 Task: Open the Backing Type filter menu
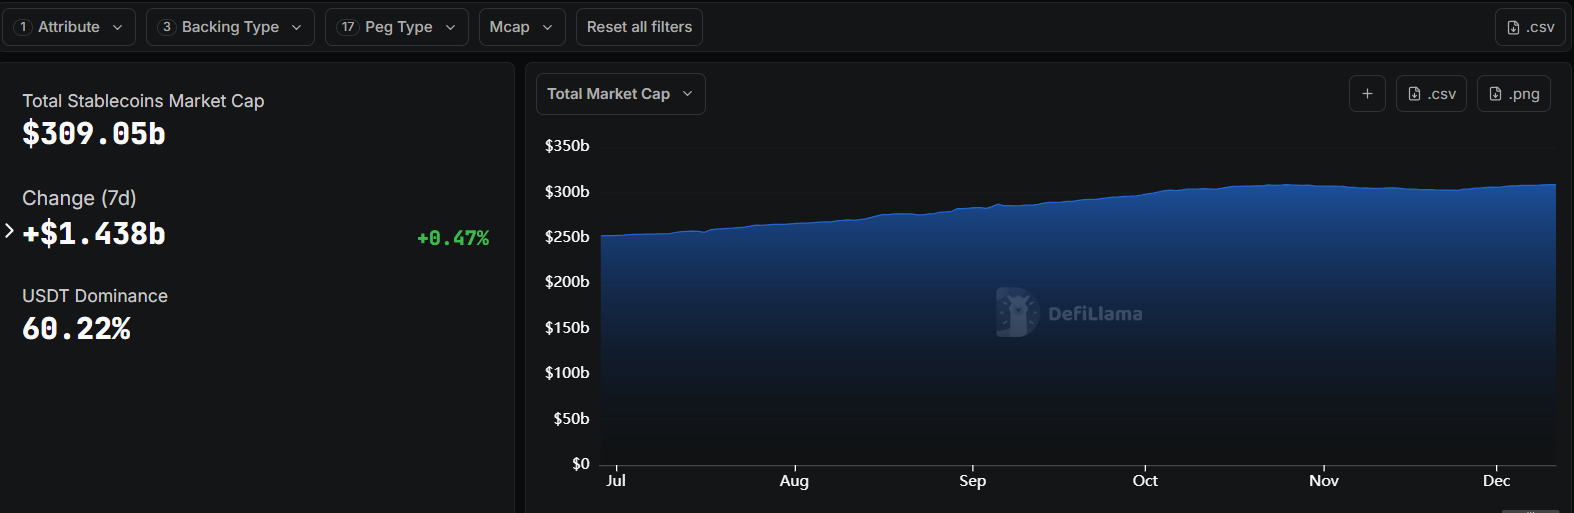pyautogui.click(x=230, y=27)
